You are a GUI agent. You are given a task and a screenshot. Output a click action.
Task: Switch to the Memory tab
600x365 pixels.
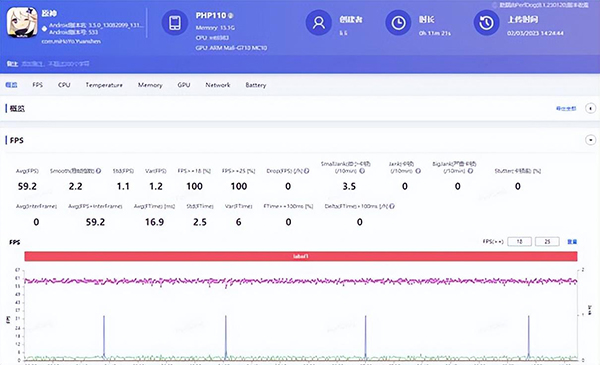point(150,85)
